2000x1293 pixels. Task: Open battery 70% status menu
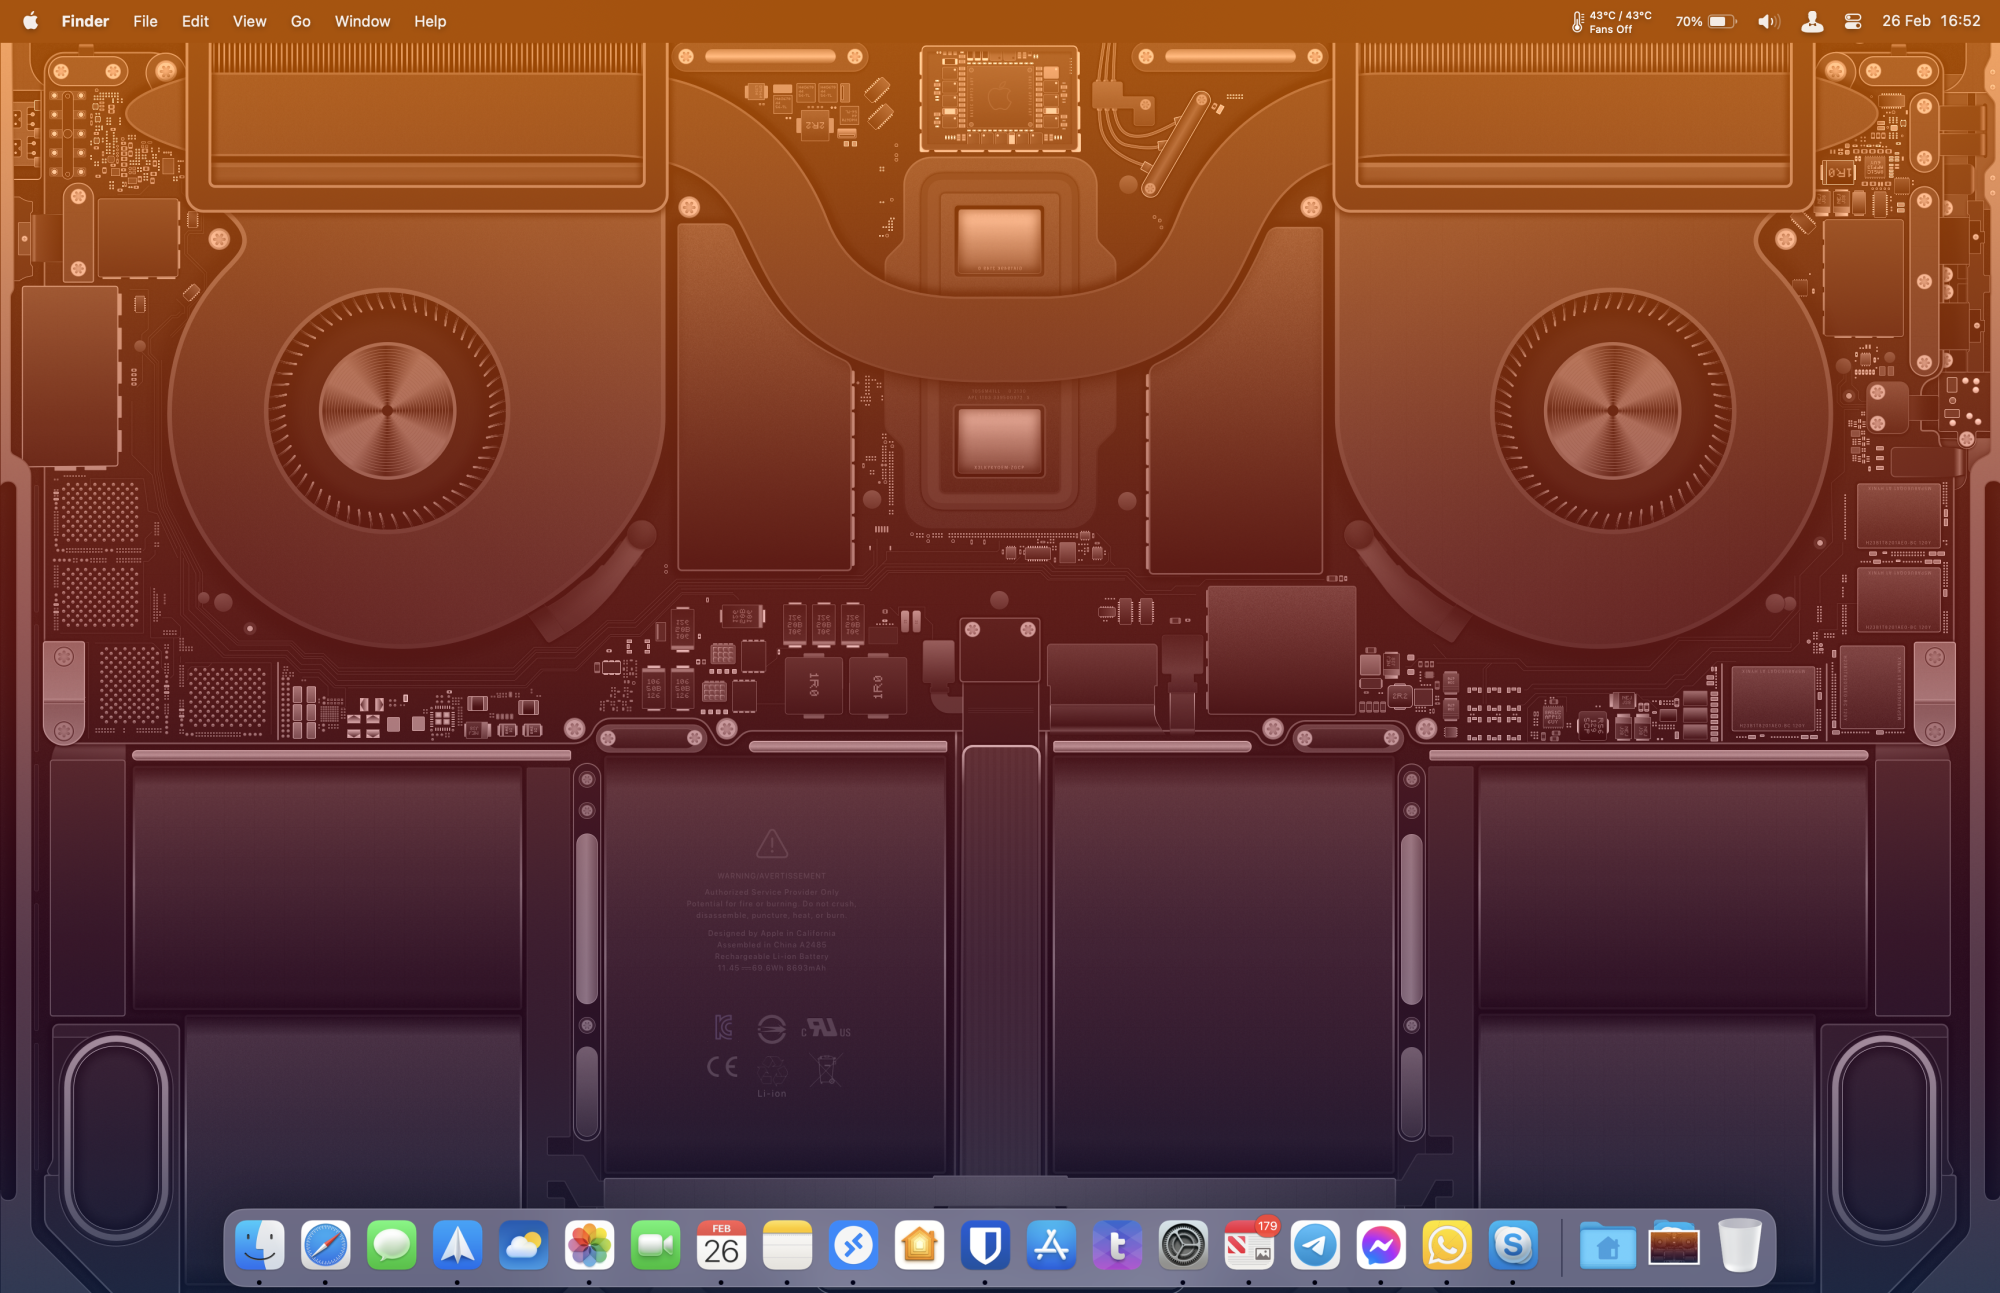1706,21
